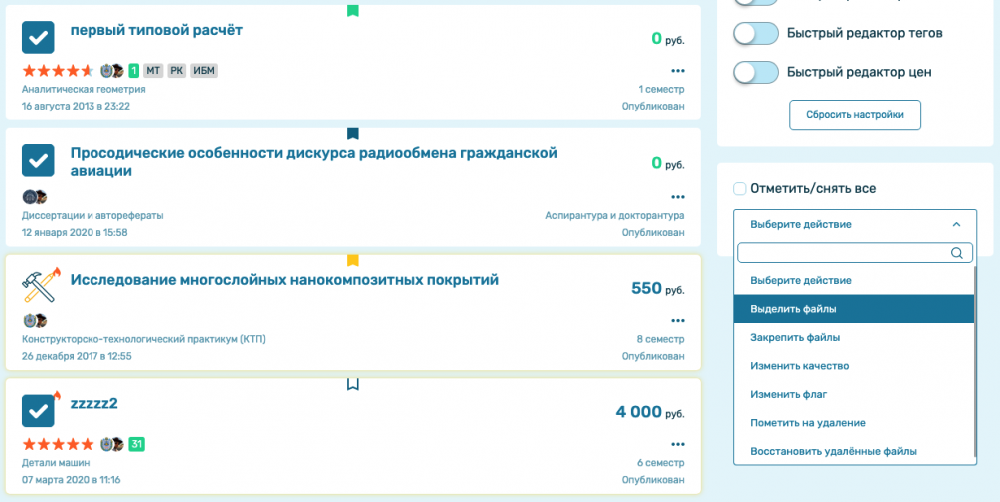This screenshot has width=1000, height=502.
Task: Click the green bookmark on первый типовой расчёт
Action: pyautogui.click(x=352, y=11)
